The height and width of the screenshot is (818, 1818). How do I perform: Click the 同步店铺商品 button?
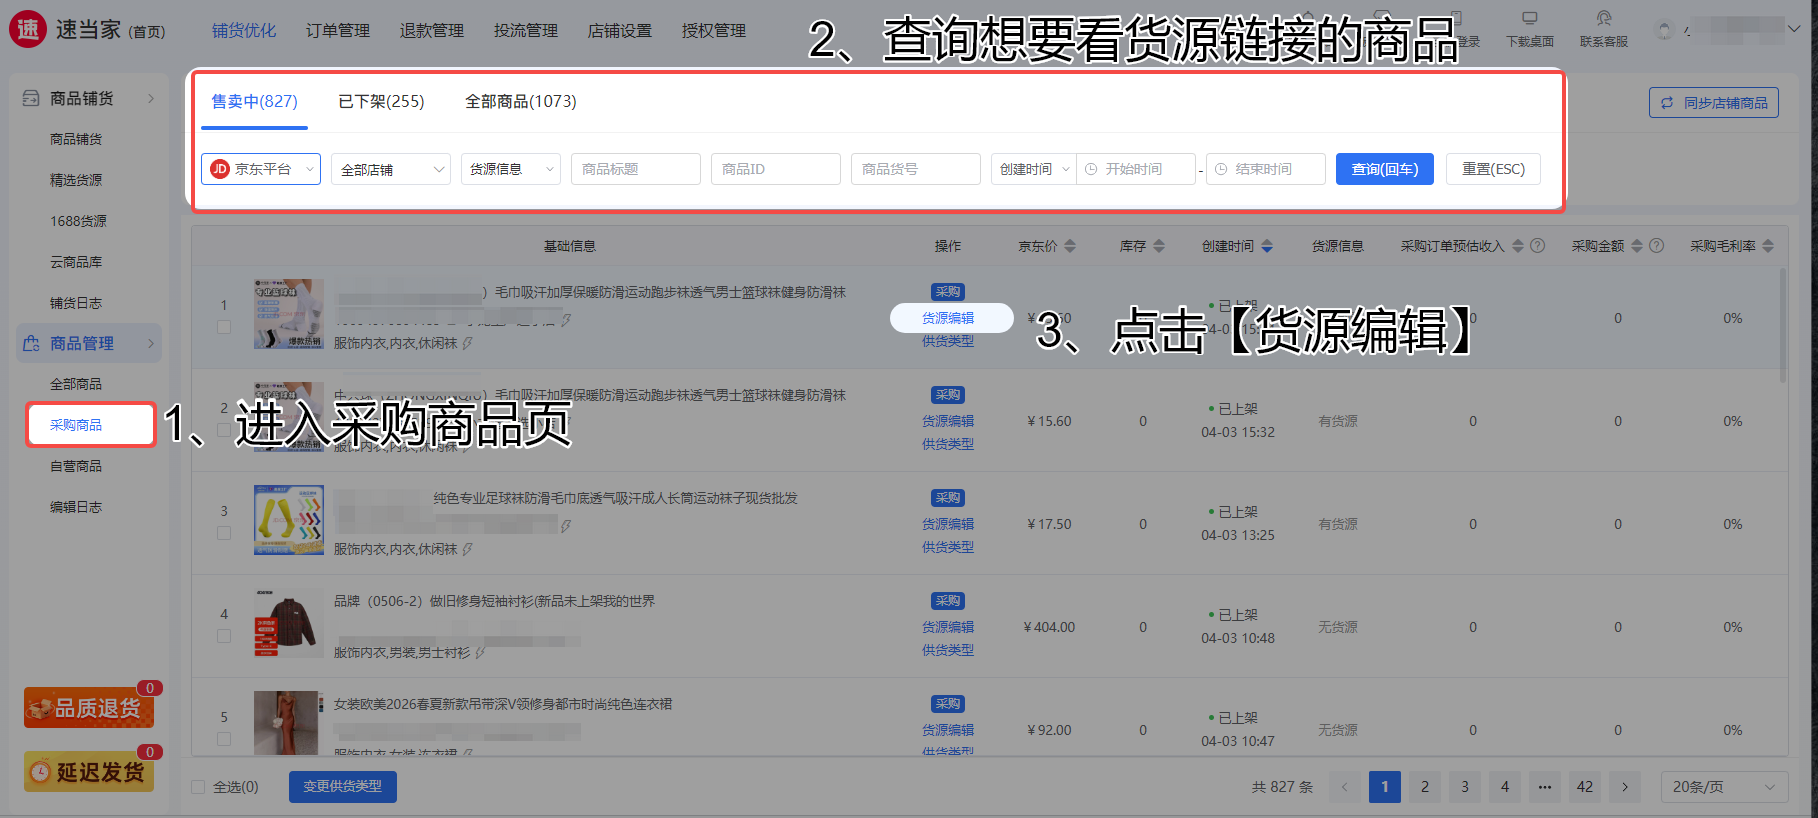[1713, 103]
